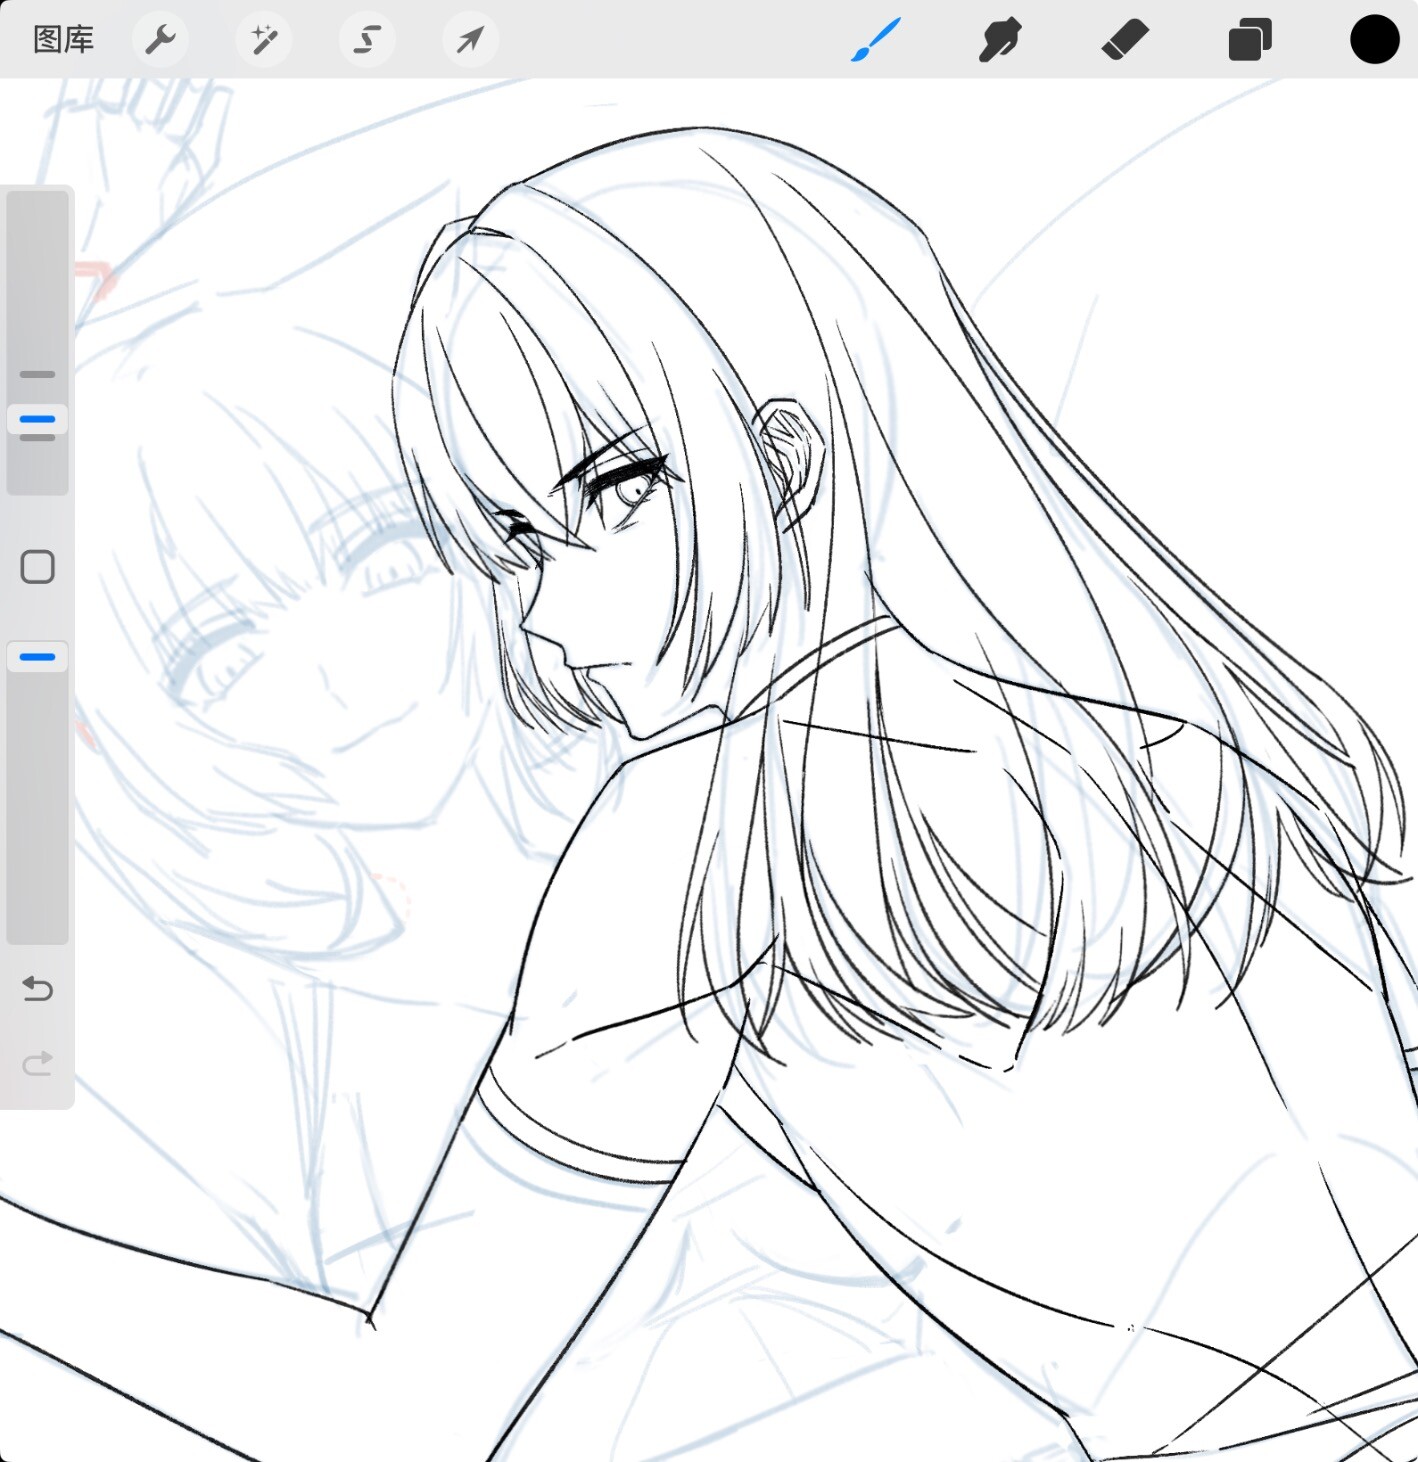Tap the square modify button in sidebar
Image resolution: width=1418 pixels, height=1462 pixels.
(x=38, y=567)
